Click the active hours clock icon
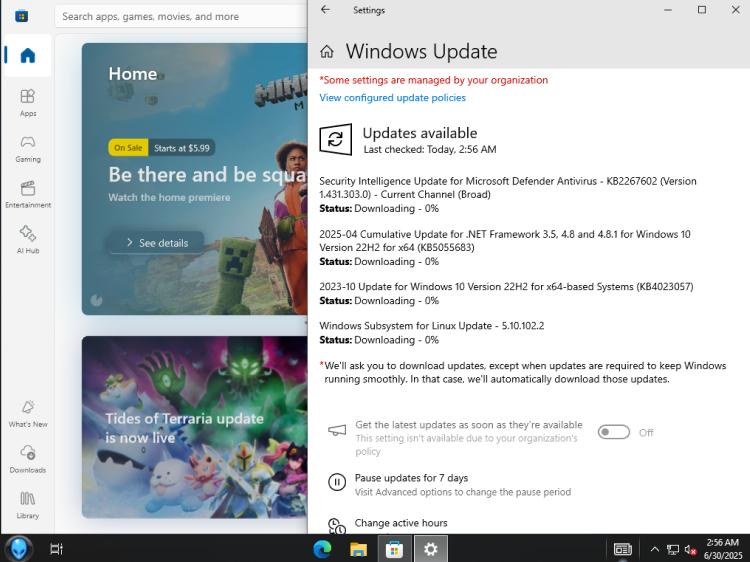This screenshot has height=562, width=750. pos(337,526)
